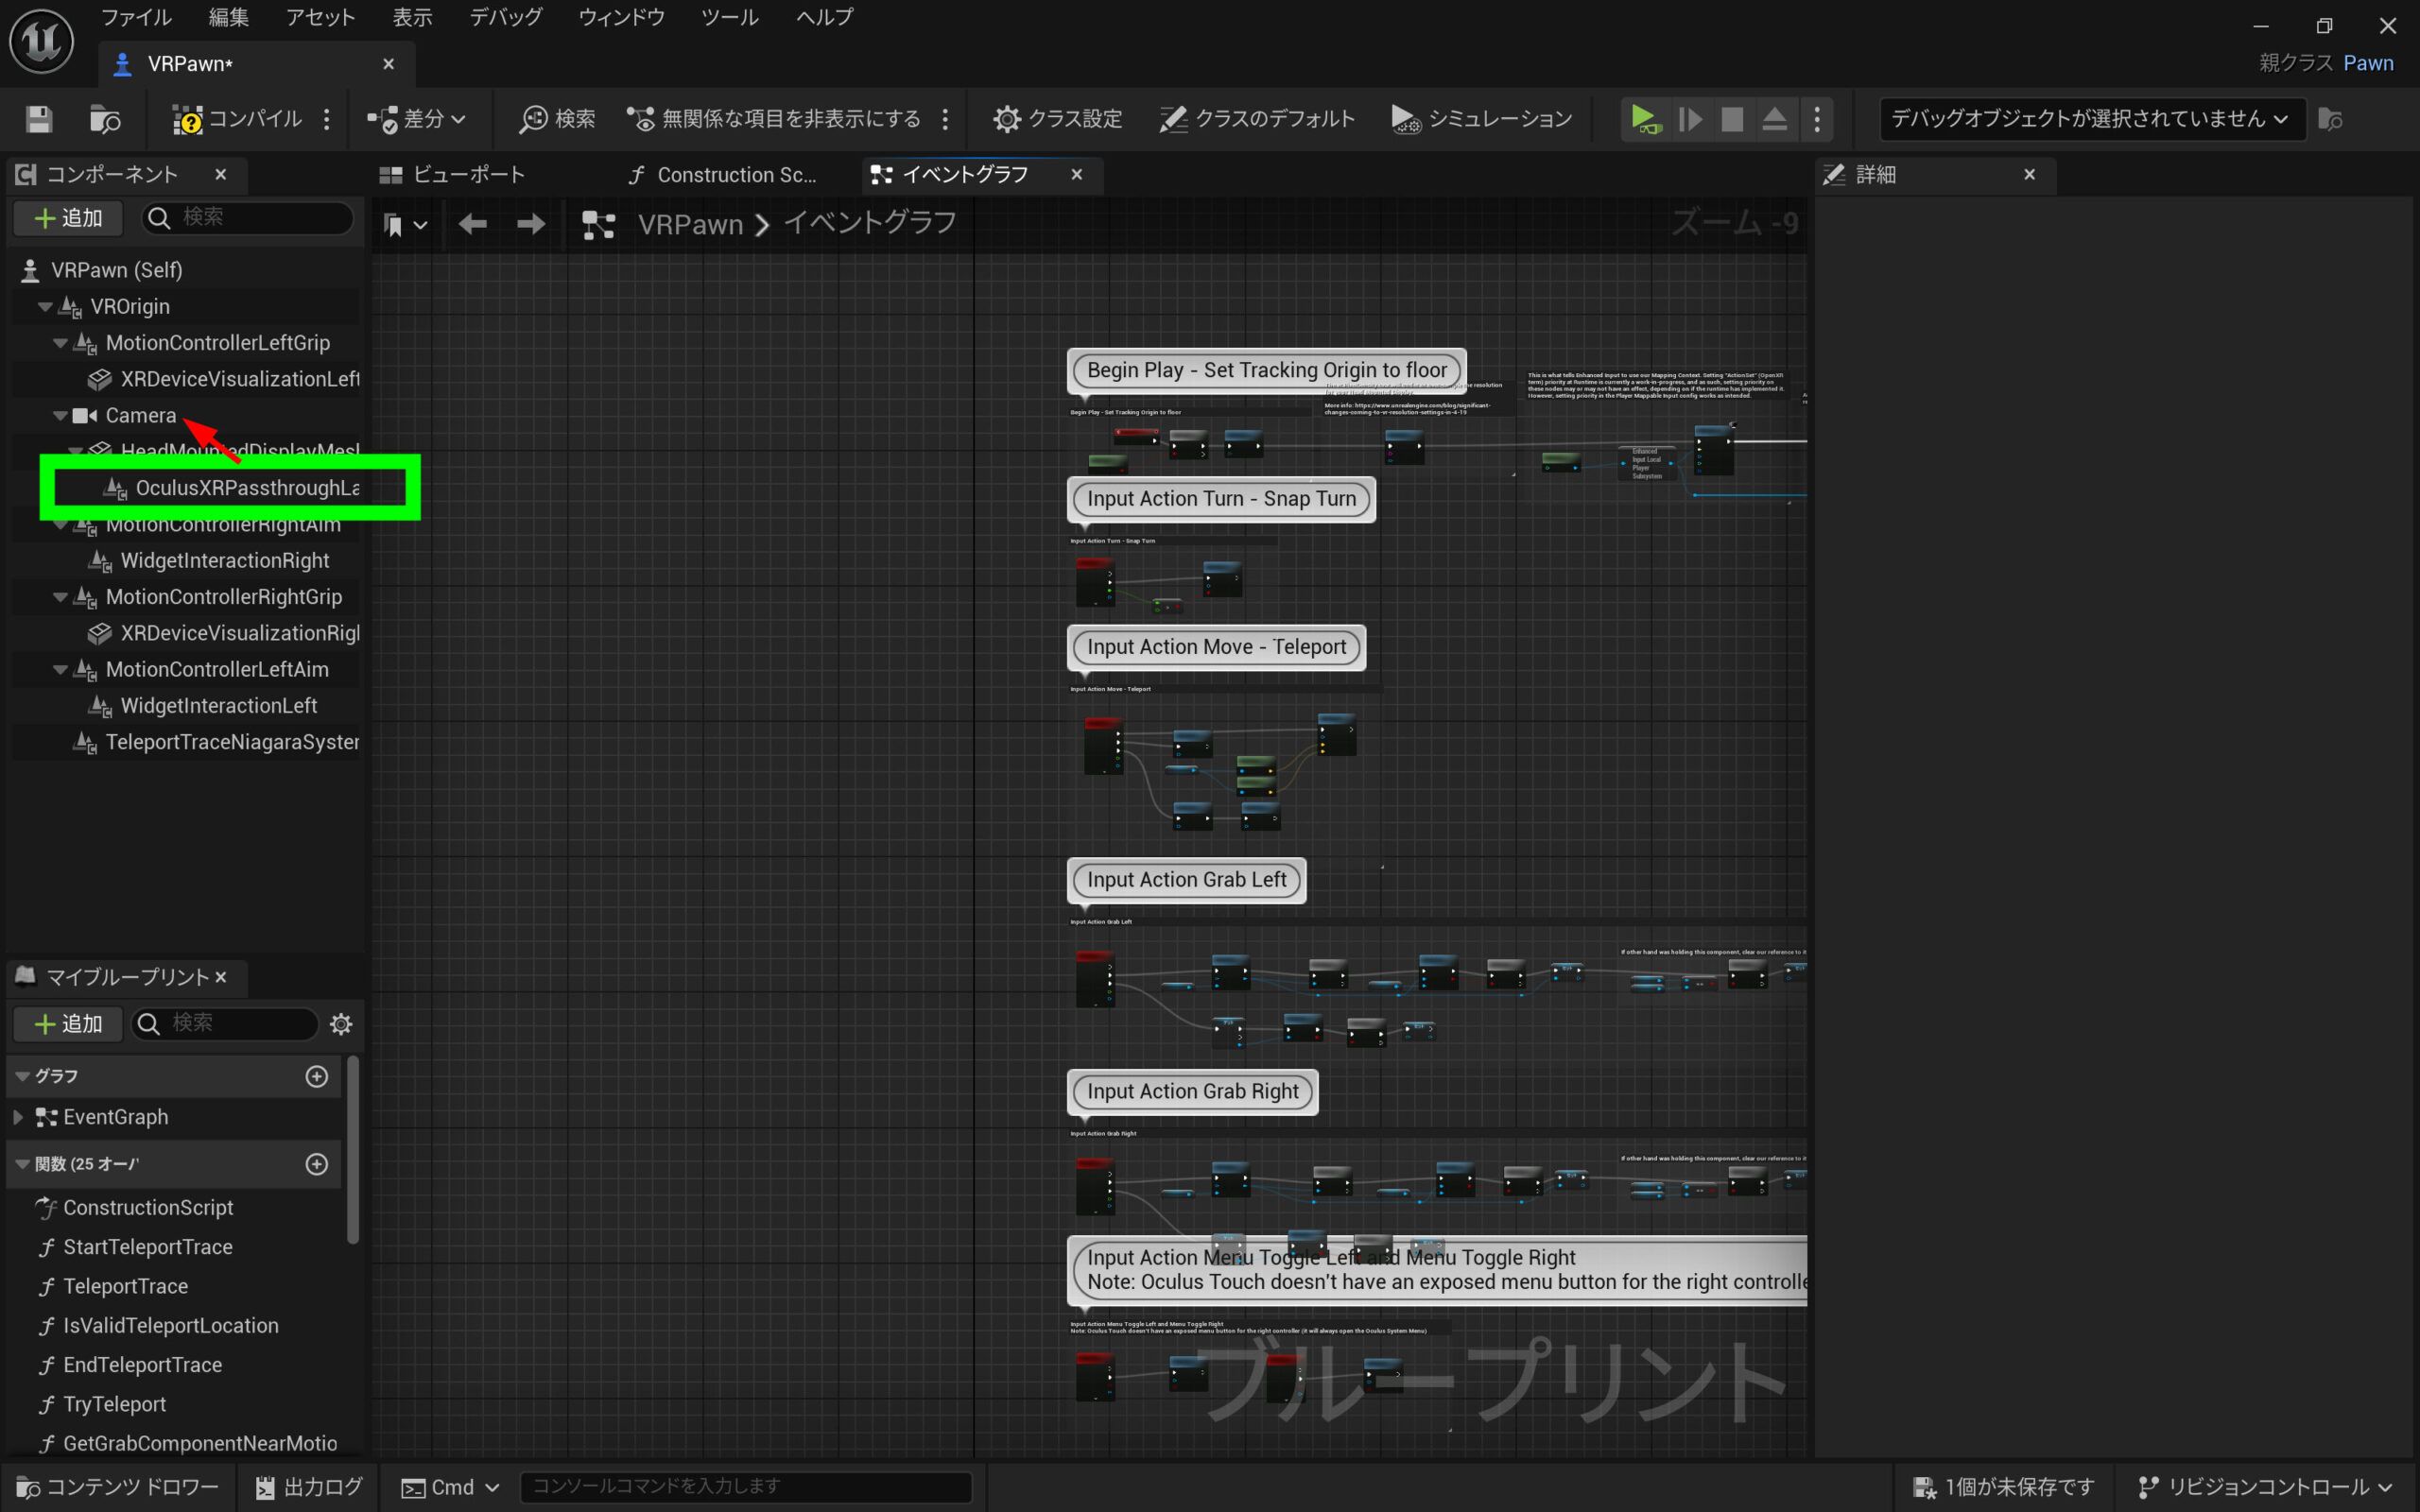Screen dimensions: 2420x1512
Task: Collapse the VROrigin tree node
Action: coord(45,307)
